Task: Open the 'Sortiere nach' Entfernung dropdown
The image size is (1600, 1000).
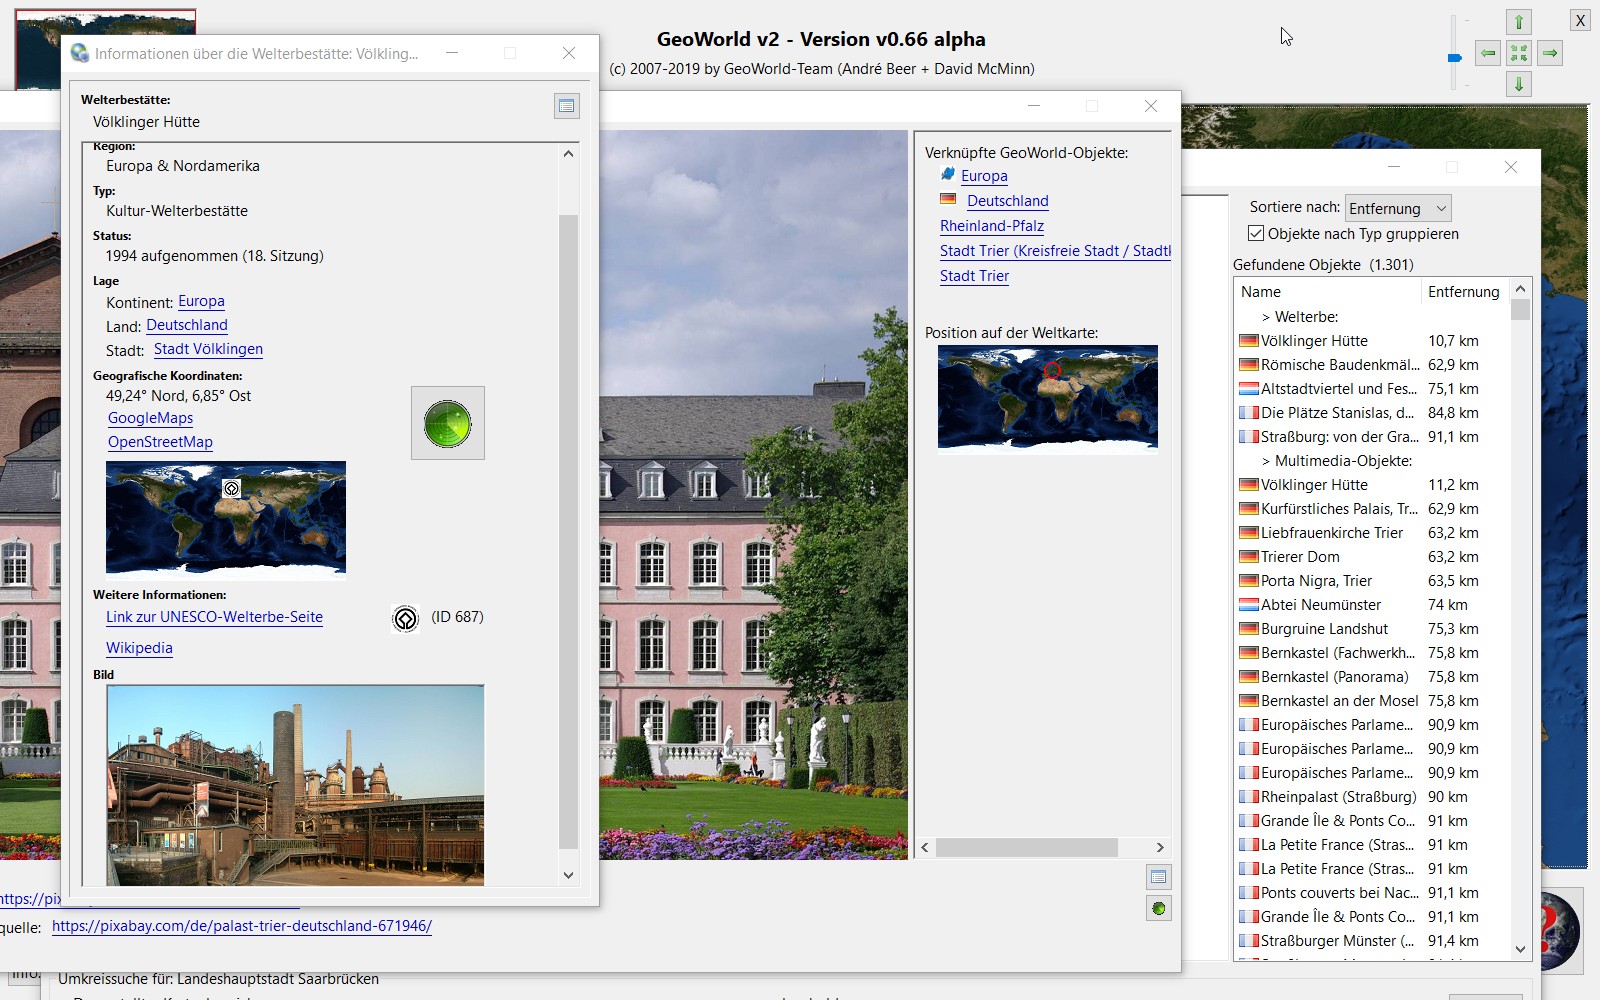Action: [1398, 208]
